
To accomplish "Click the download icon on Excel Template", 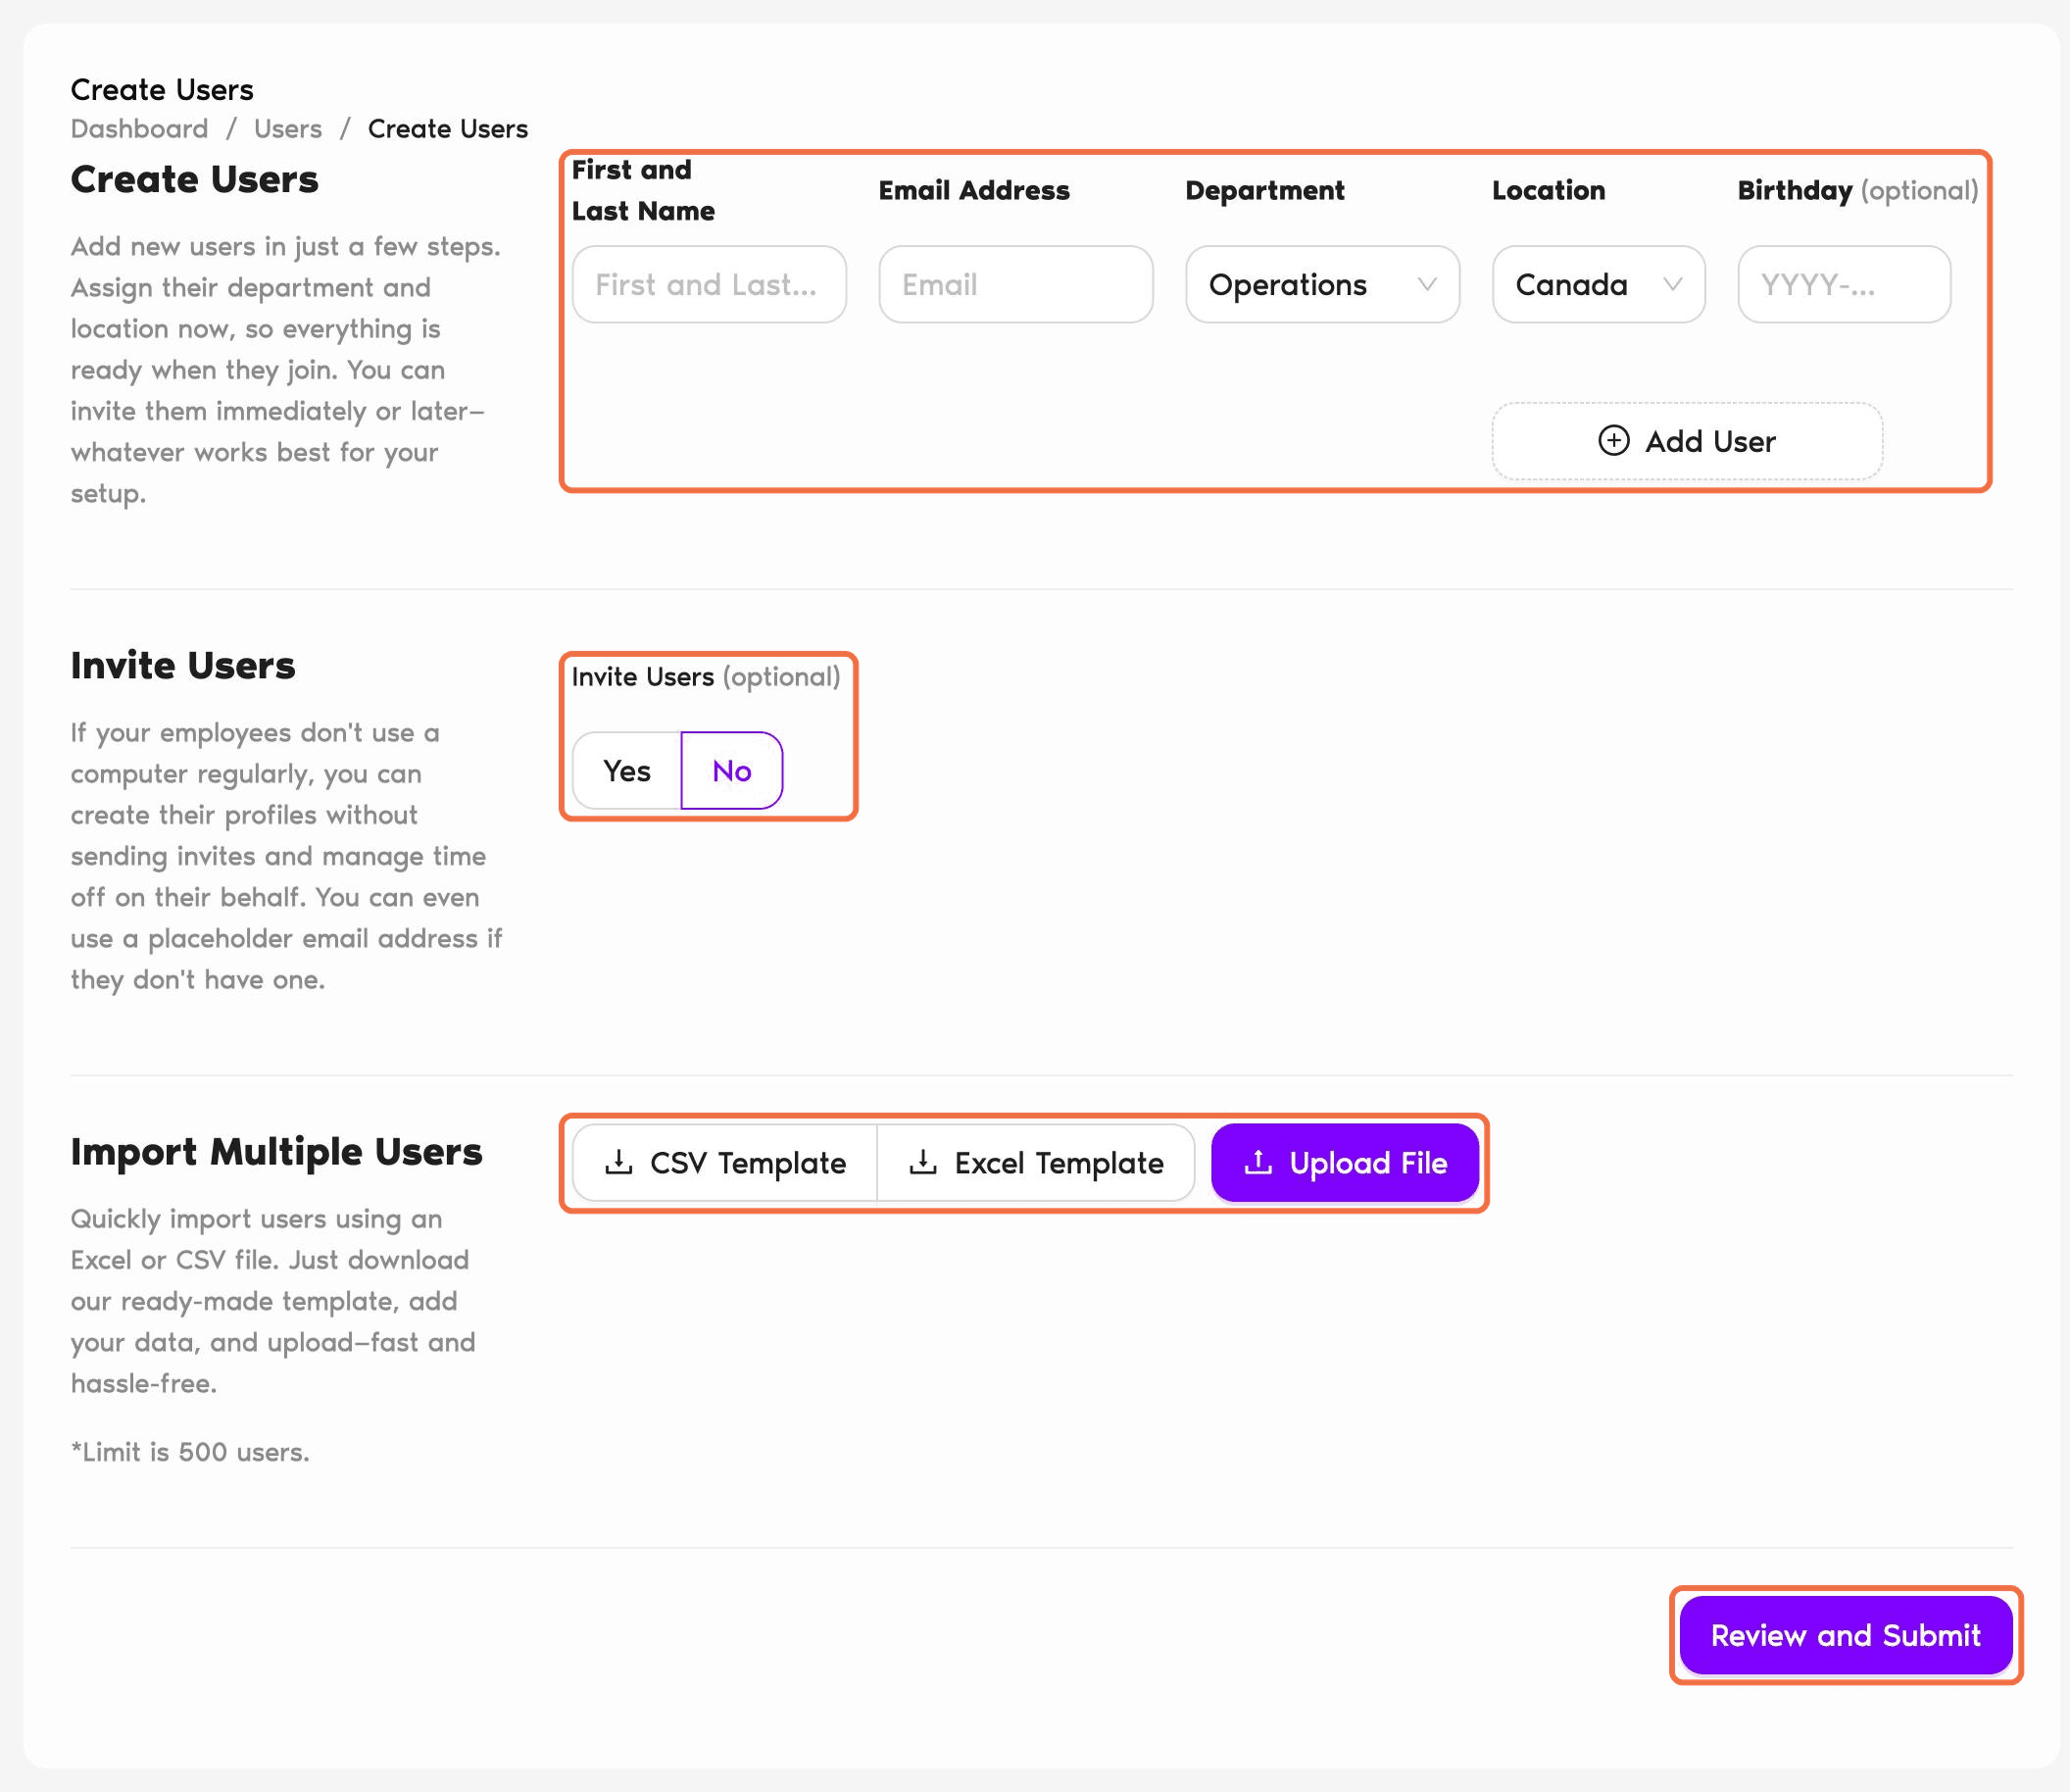I will coord(923,1162).
